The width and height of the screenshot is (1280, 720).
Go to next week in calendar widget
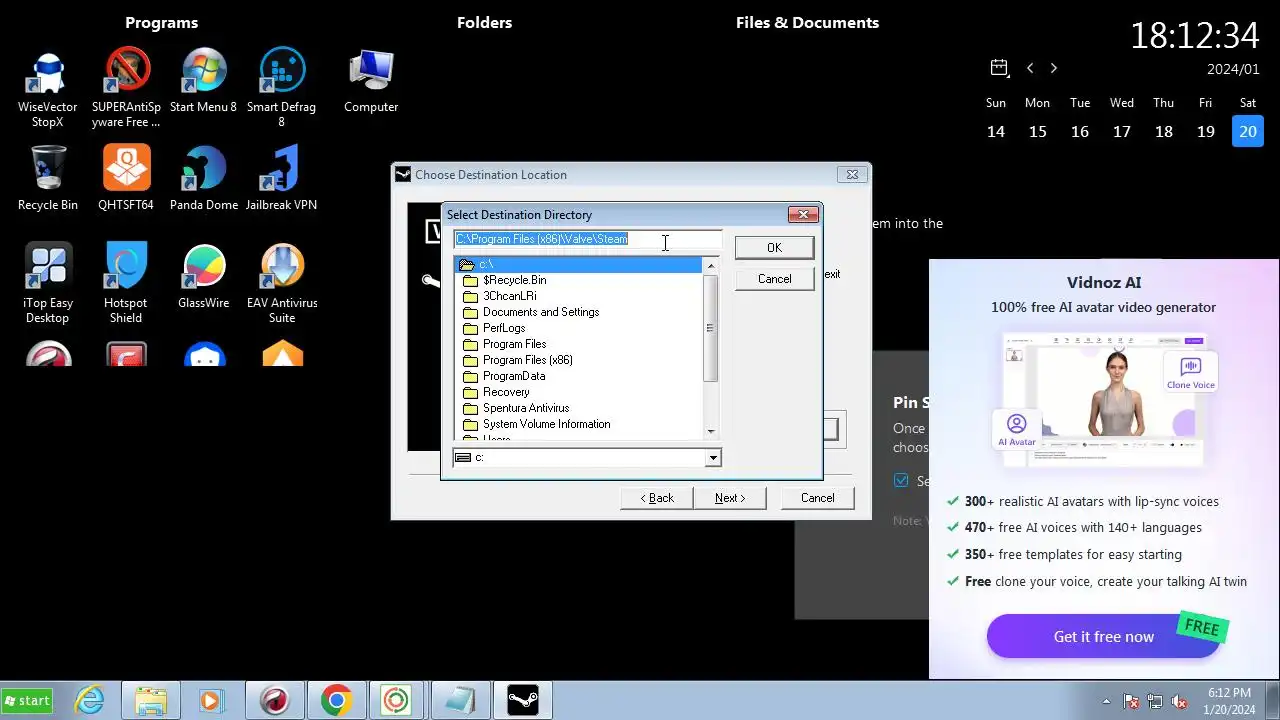click(1053, 68)
